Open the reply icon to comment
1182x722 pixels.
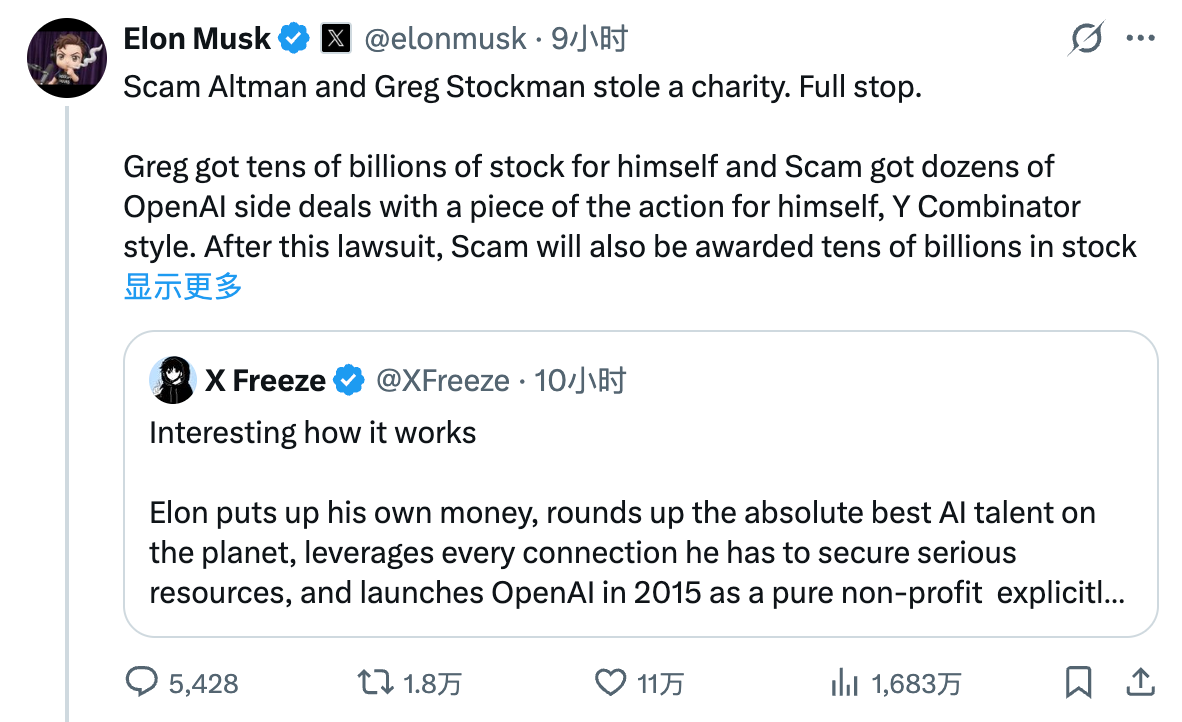click(x=143, y=684)
